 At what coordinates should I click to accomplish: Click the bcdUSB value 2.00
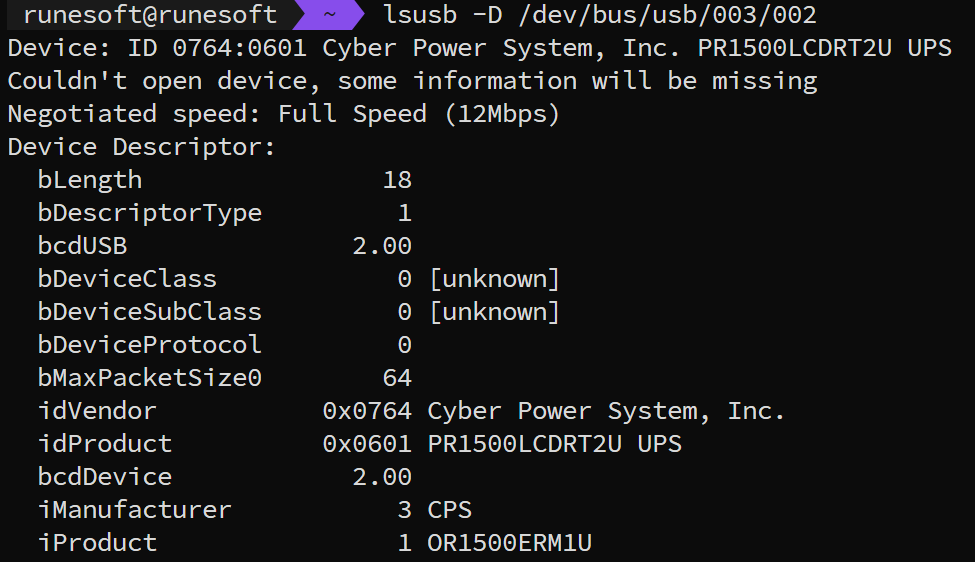(382, 246)
